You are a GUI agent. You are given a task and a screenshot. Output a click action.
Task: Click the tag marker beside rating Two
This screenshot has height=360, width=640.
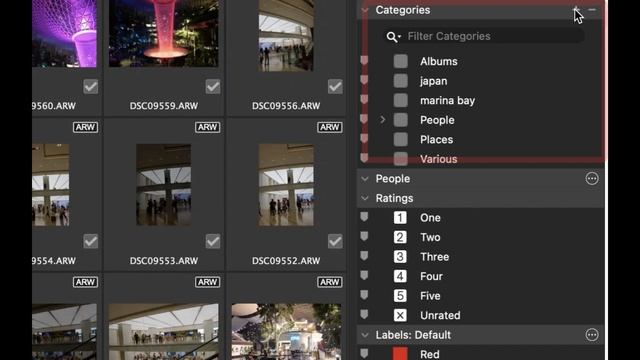(364, 237)
